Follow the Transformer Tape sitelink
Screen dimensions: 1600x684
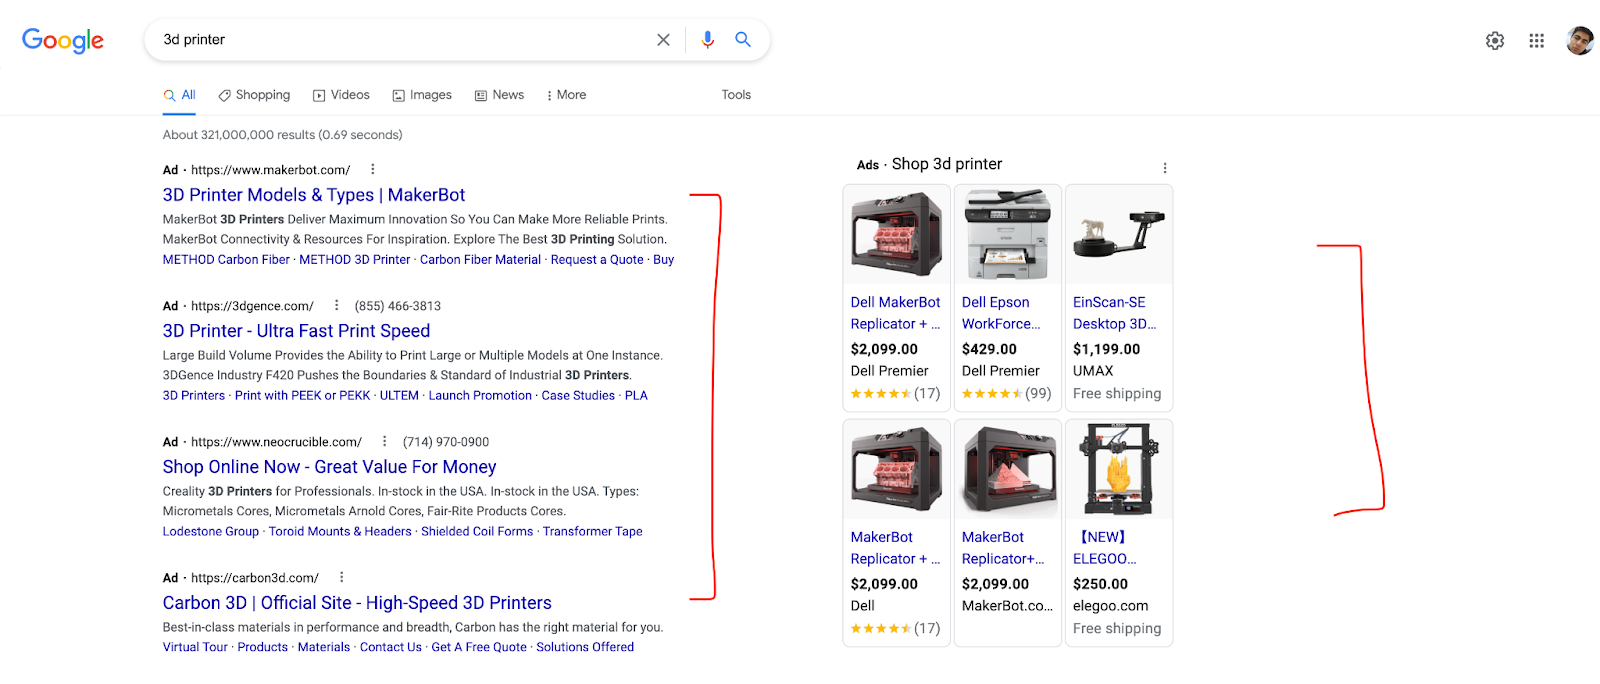coord(593,532)
